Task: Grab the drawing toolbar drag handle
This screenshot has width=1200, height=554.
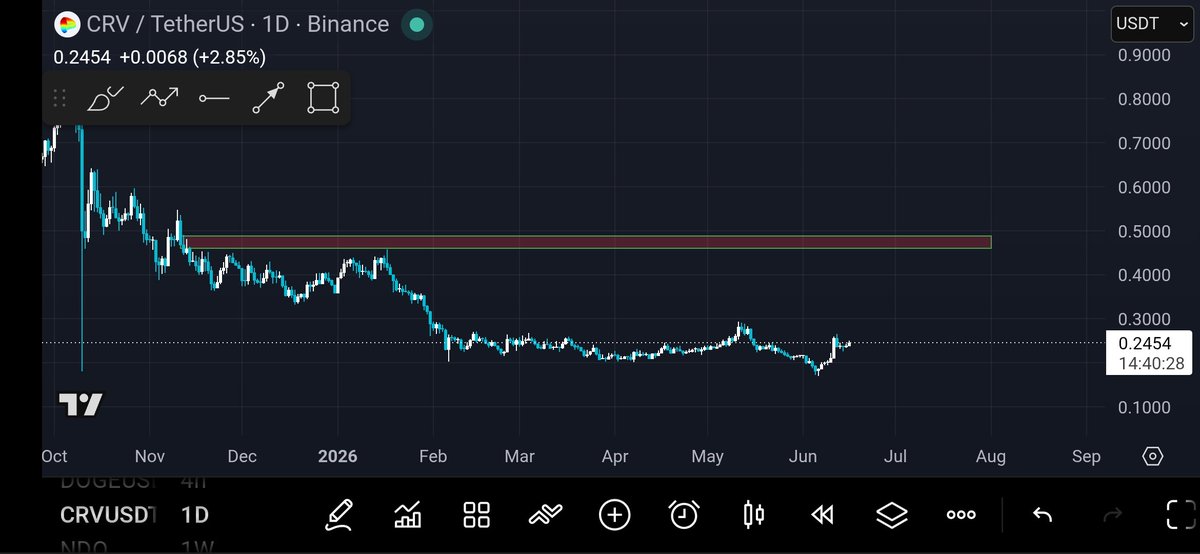Action: (x=59, y=98)
